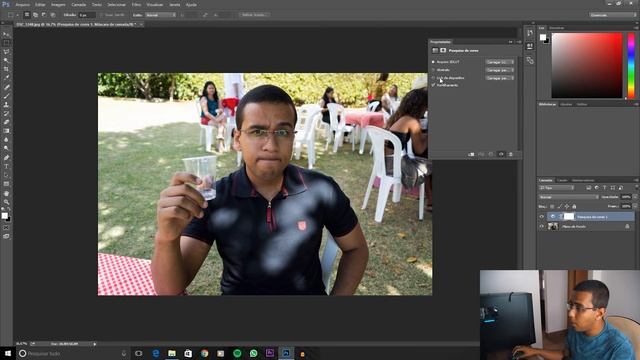Hide the Pesquisa de cores 1 layer
640x360 pixels.
click(x=542, y=217)
